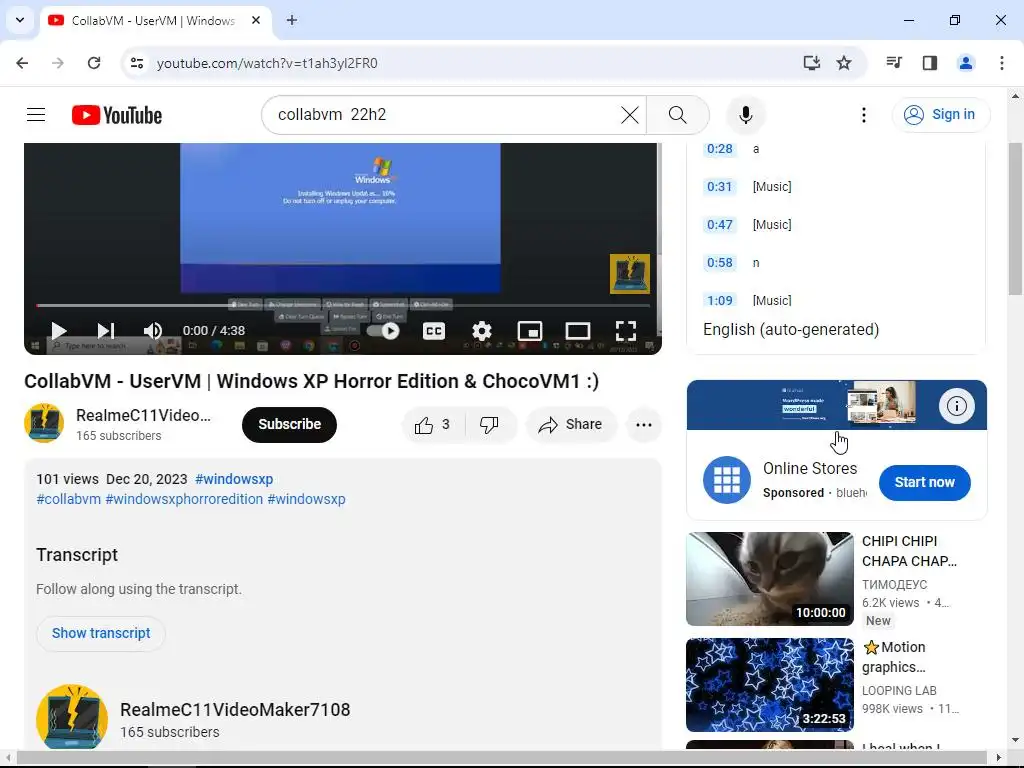The width and height of the screenshot is (1024, 768).
Task: Switch to theater mode
Action: click(578, 331)
